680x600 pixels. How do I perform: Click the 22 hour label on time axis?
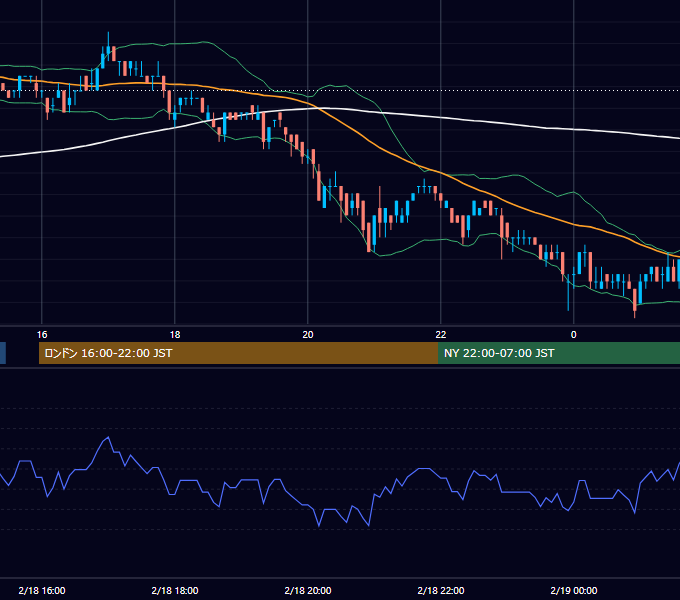[441, 335]
